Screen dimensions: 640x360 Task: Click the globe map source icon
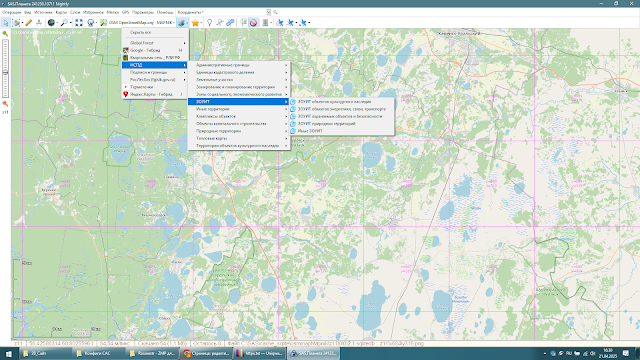51,23
